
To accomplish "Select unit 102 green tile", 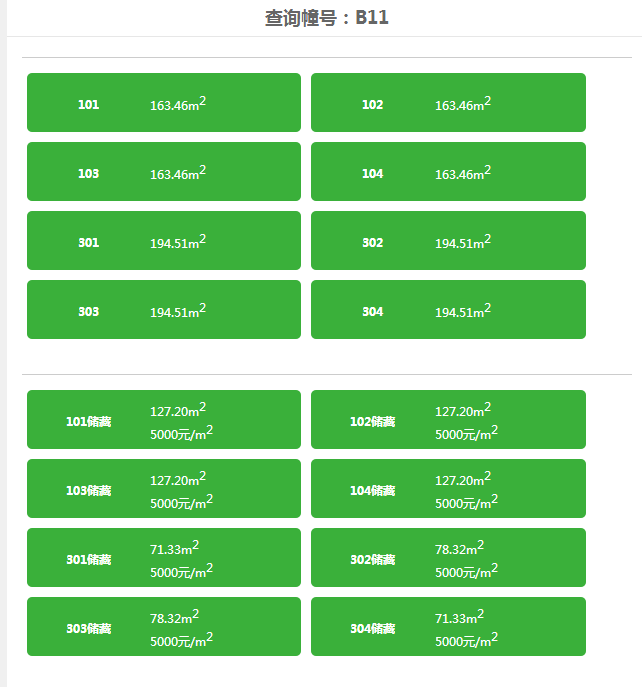I will 448,103.
